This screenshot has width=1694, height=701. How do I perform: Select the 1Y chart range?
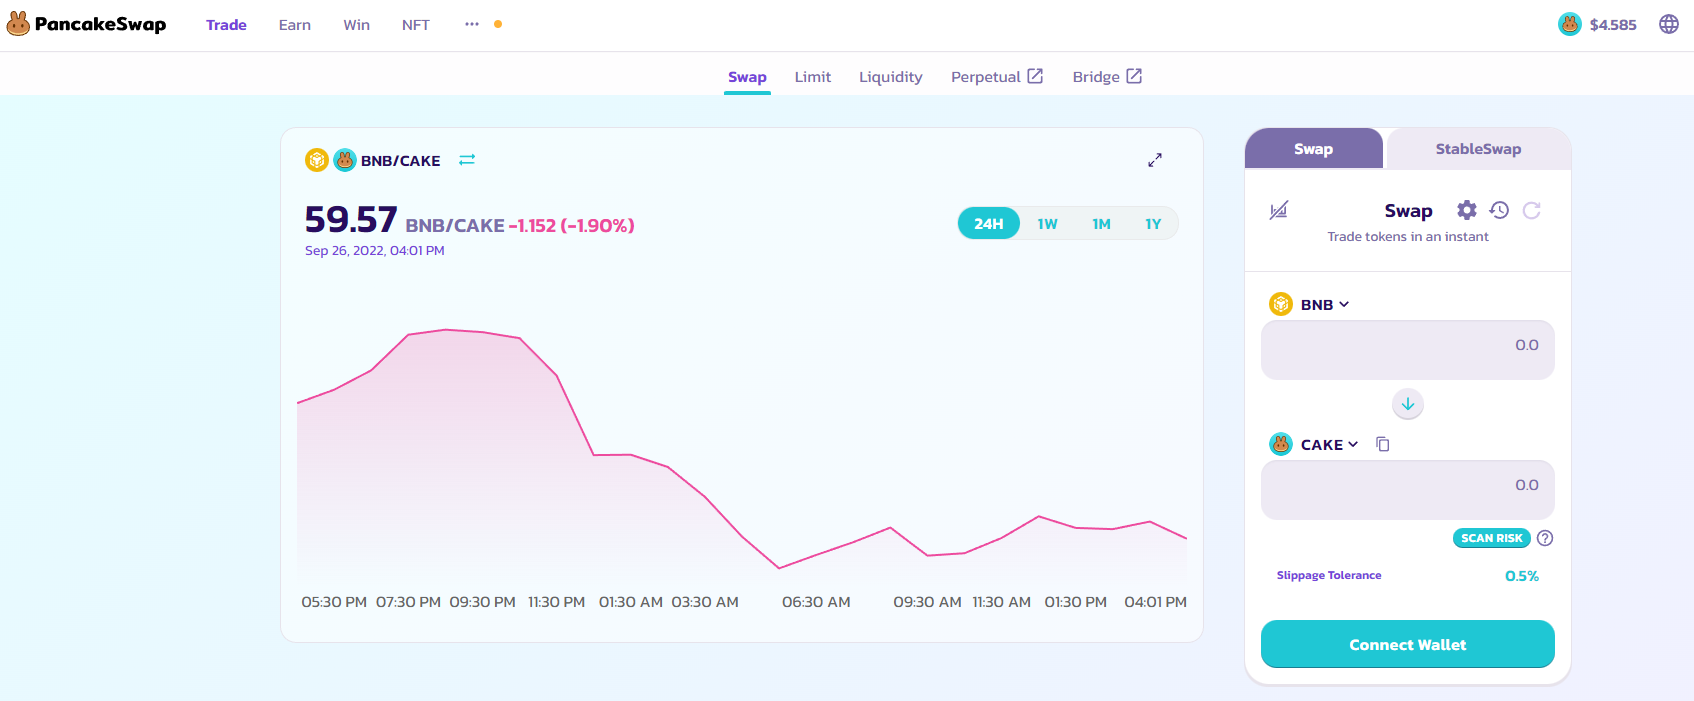[x=1154, y=224]
